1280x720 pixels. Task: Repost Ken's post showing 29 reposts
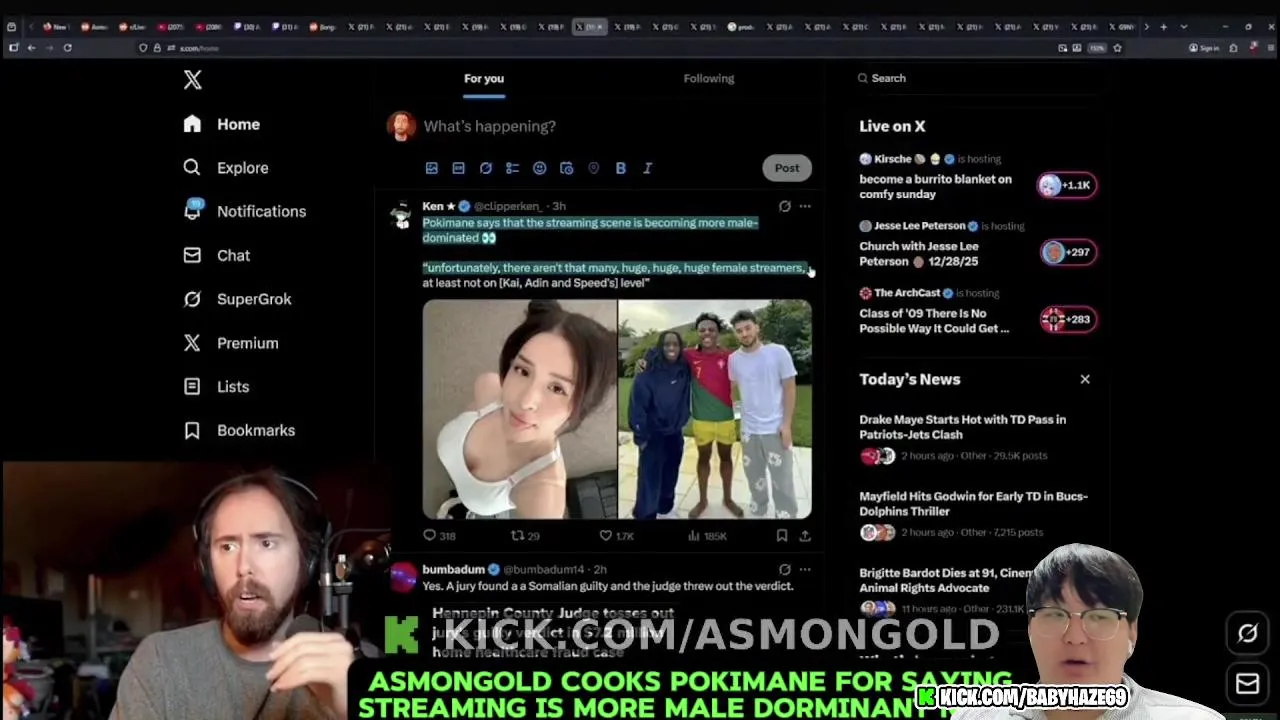525,536
